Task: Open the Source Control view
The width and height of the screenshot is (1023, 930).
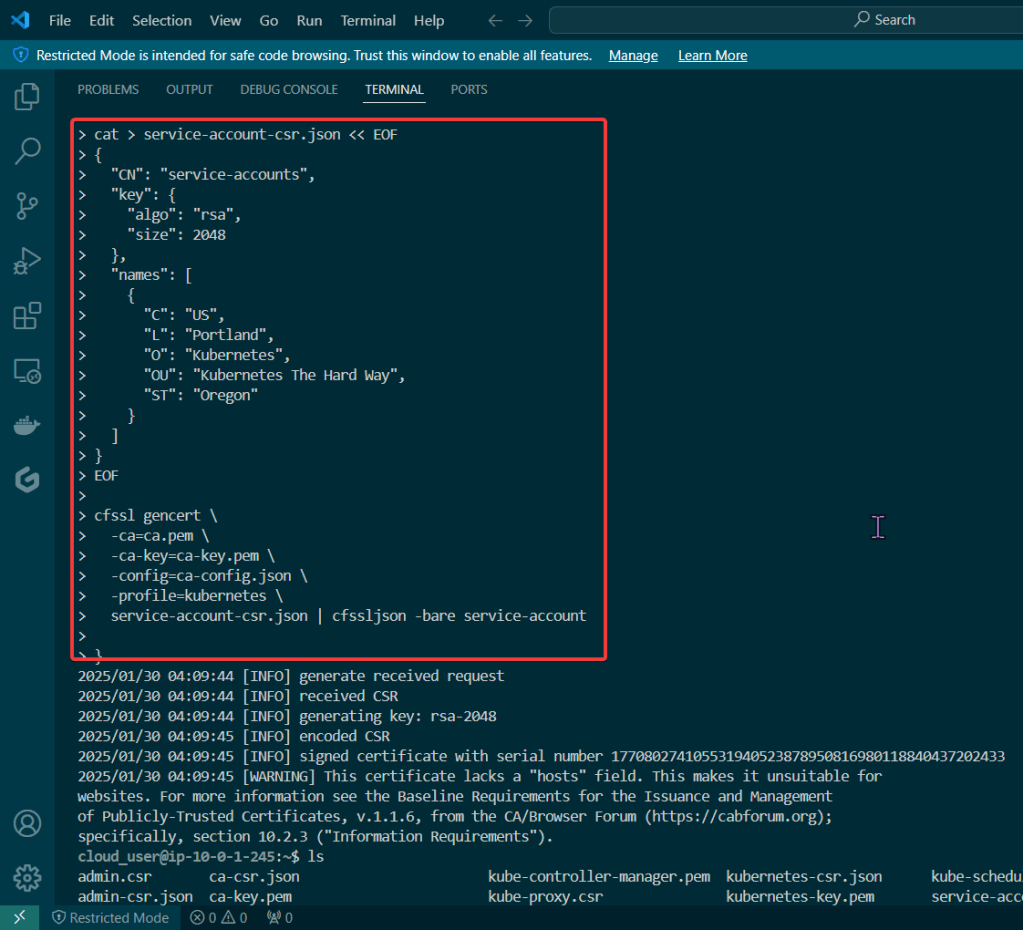Action: click(x=27, y=206)
